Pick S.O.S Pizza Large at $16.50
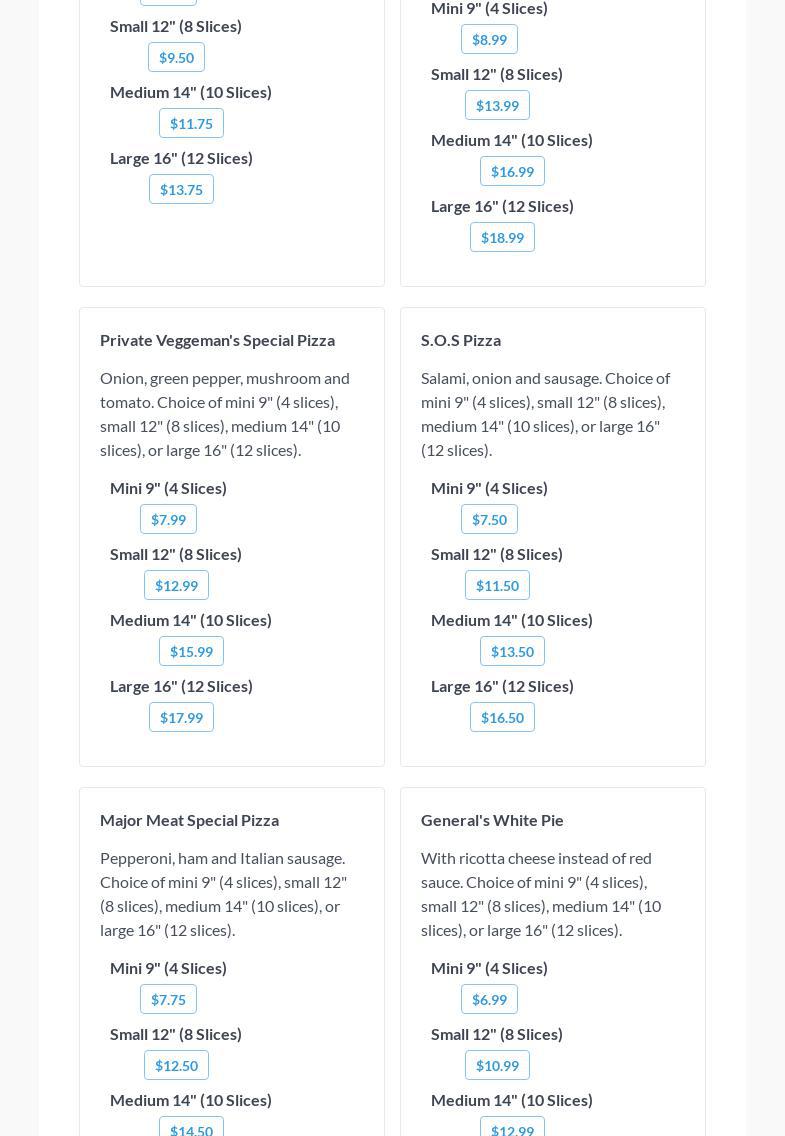The height and width of the screenshot is (1136, 785). (x=502, y=718)
